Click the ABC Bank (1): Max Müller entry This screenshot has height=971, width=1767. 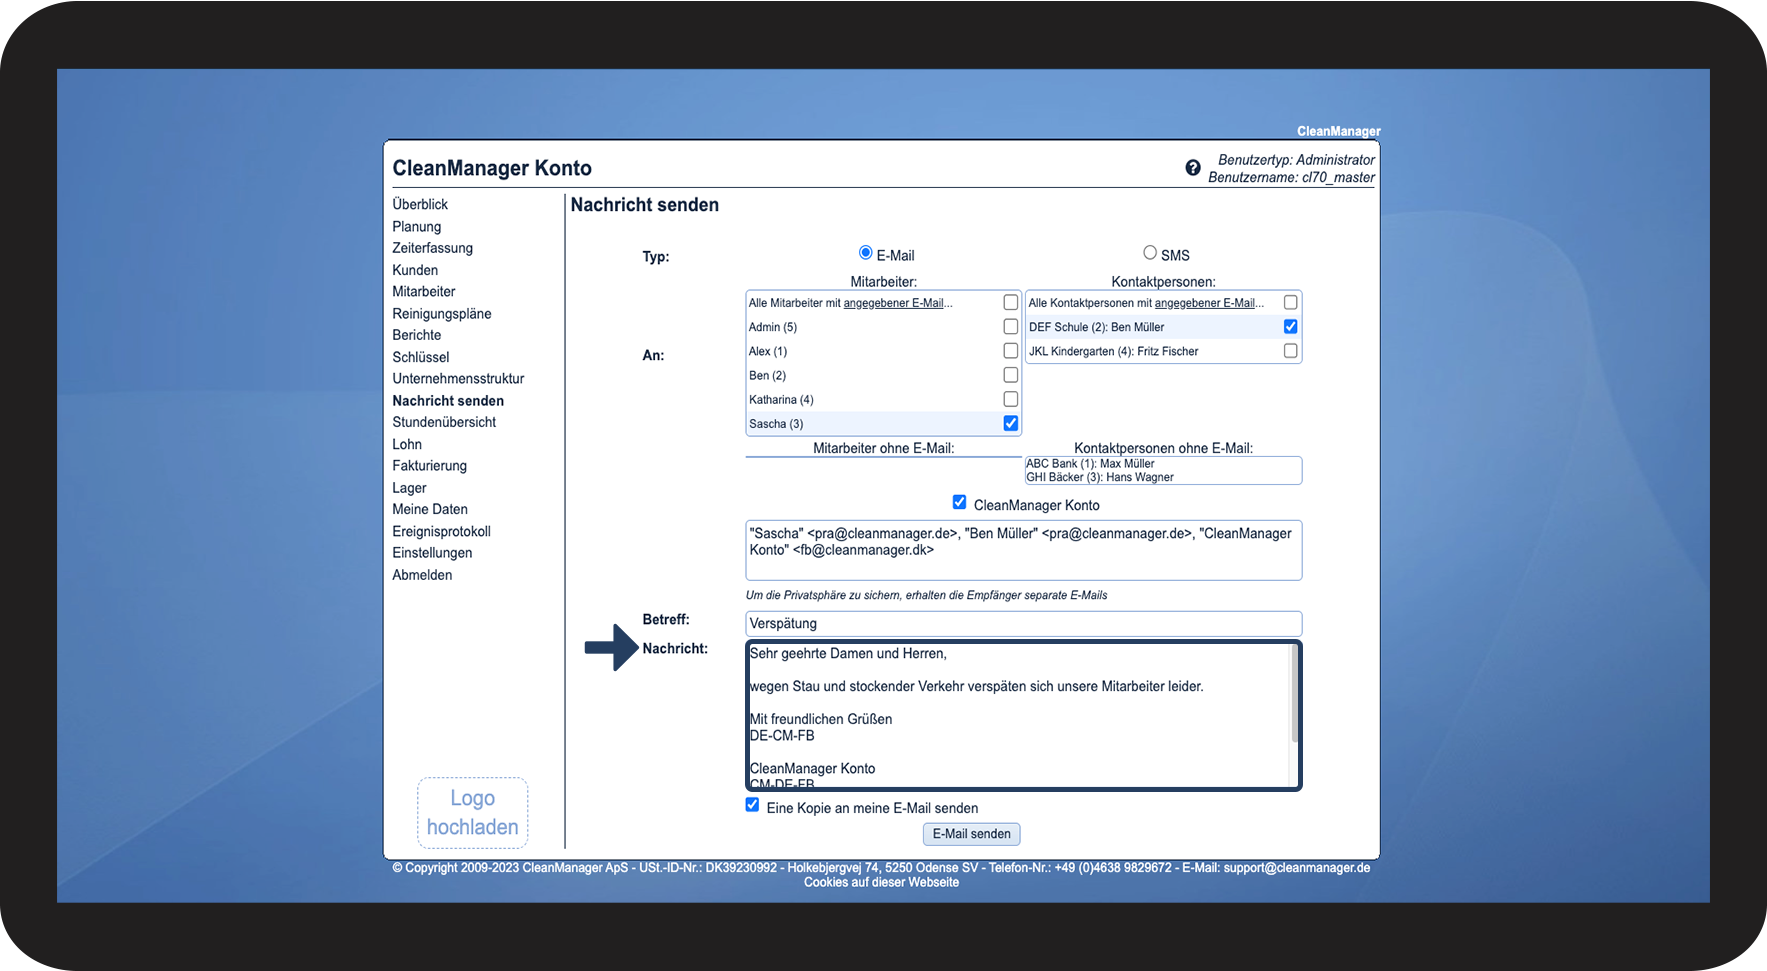click(x=1090, y=464)
